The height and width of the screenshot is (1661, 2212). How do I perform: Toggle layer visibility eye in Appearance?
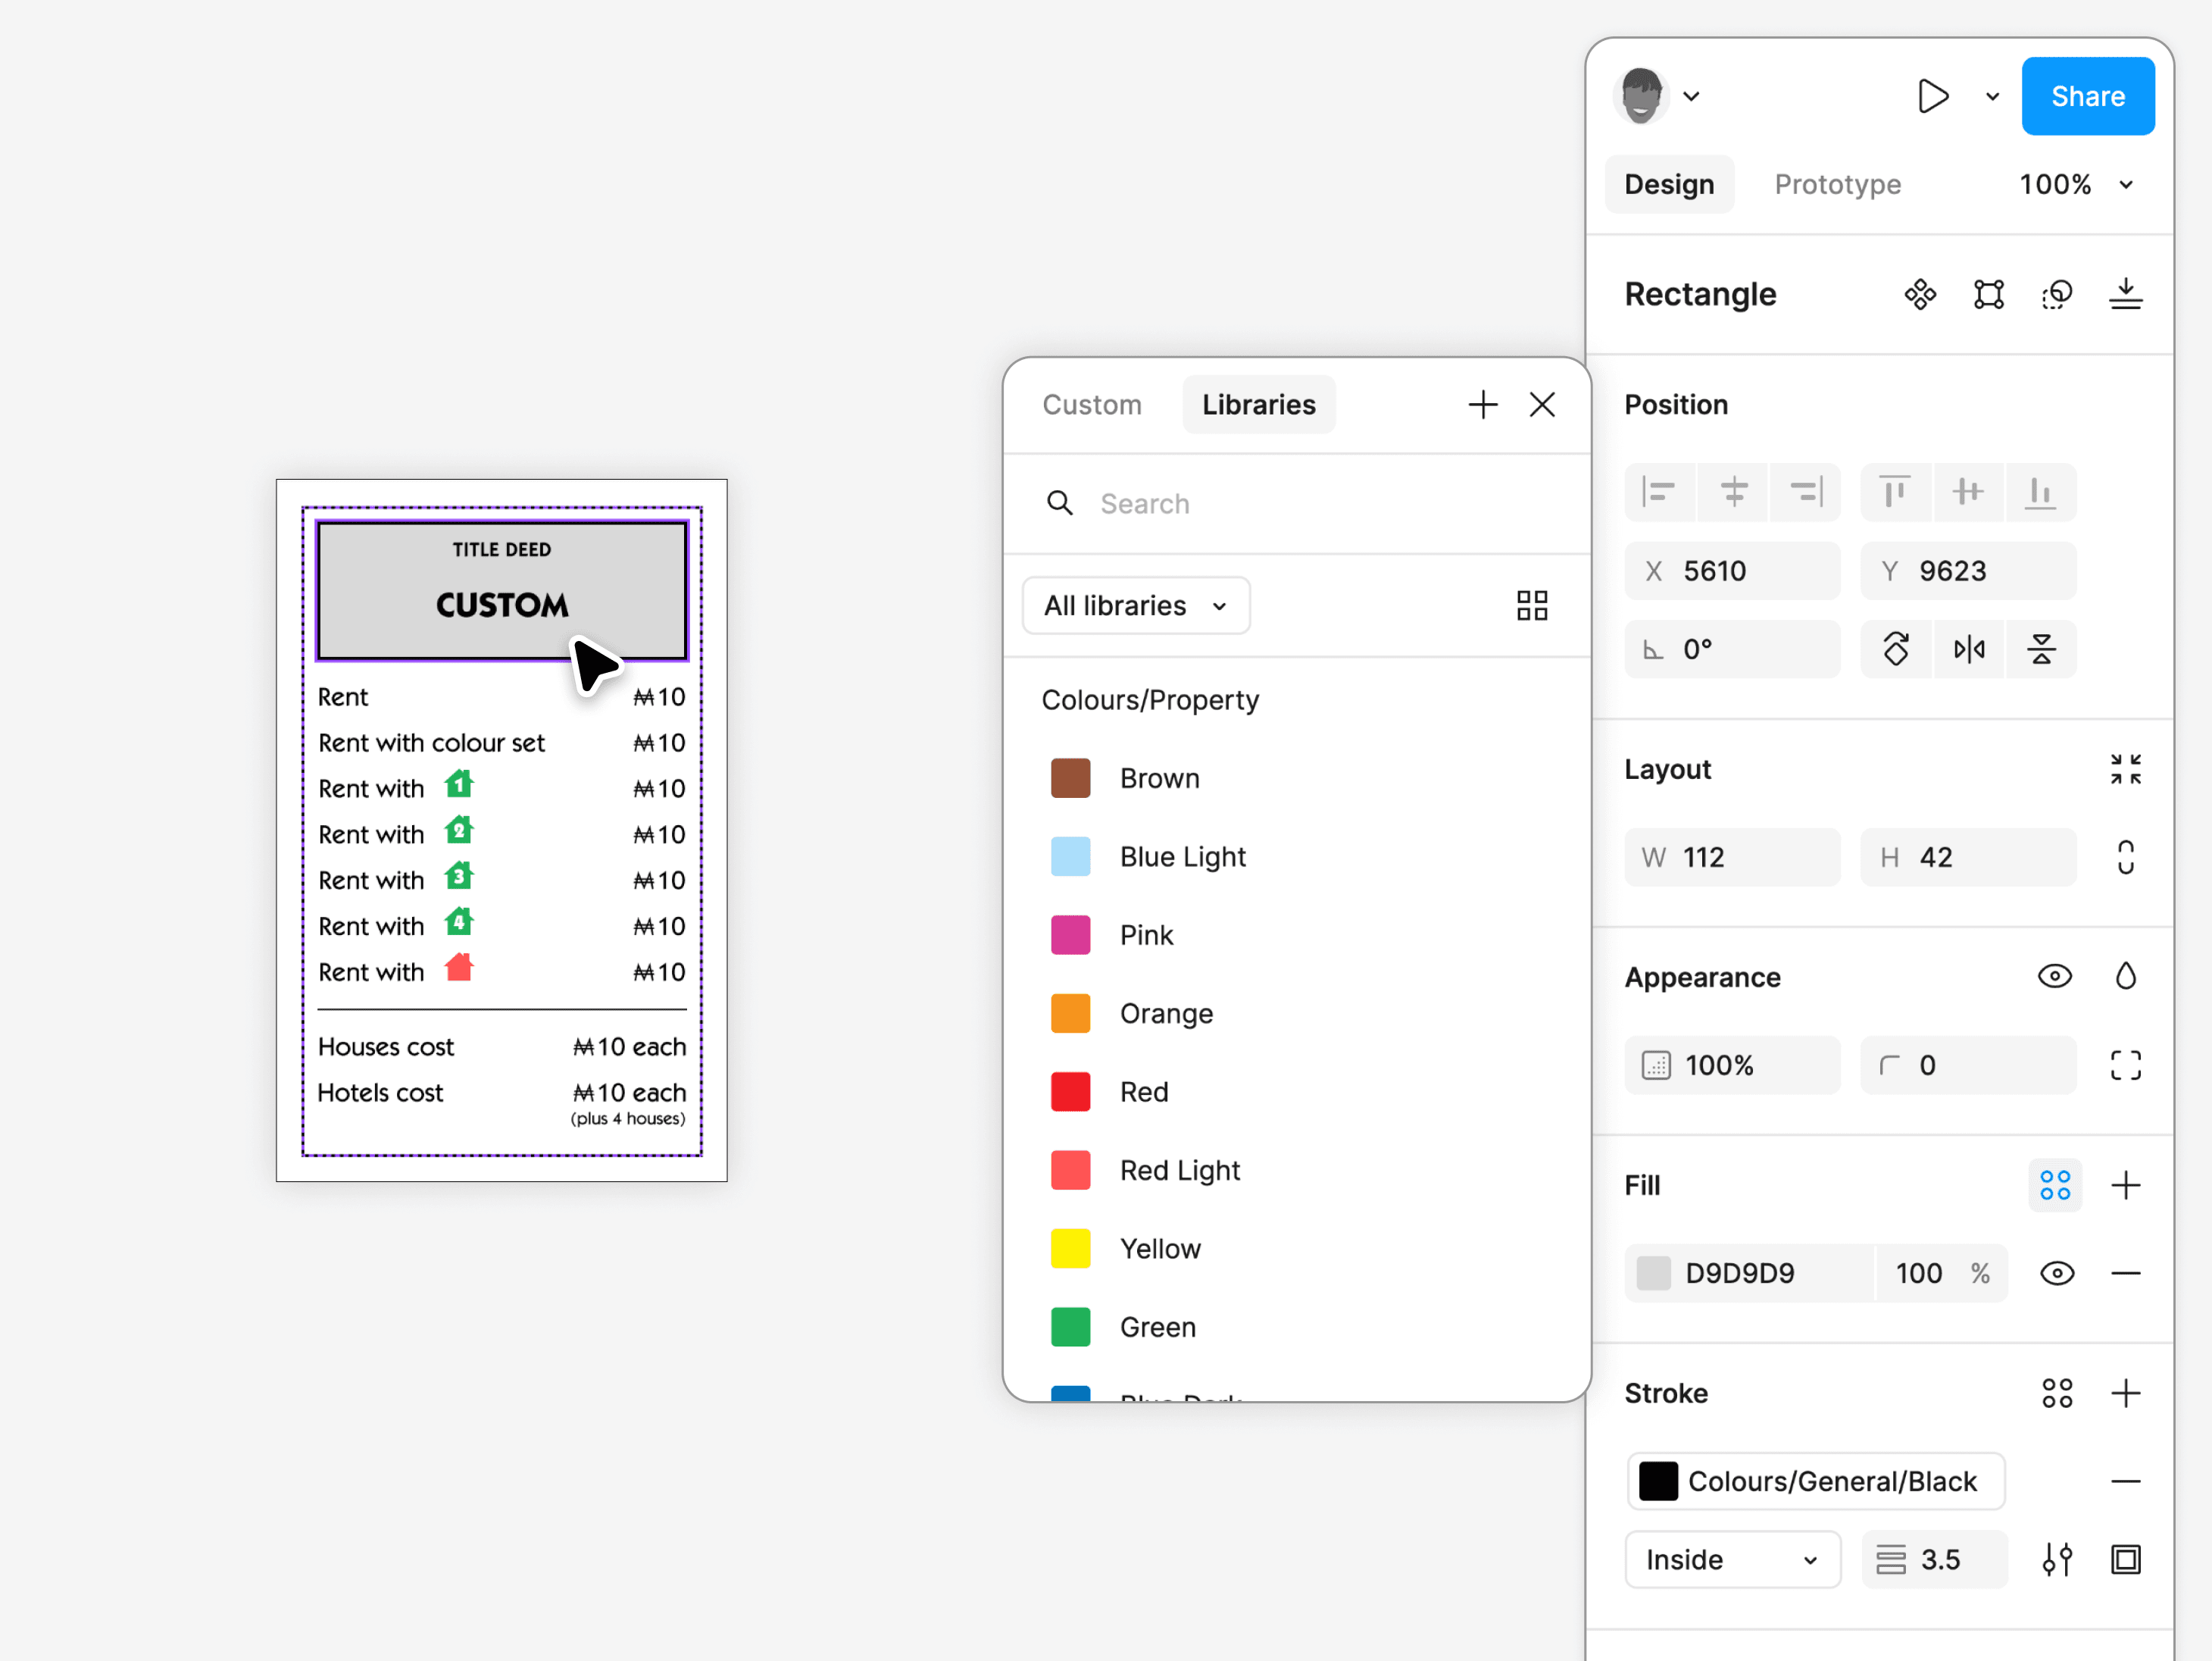click(2054, 977)
